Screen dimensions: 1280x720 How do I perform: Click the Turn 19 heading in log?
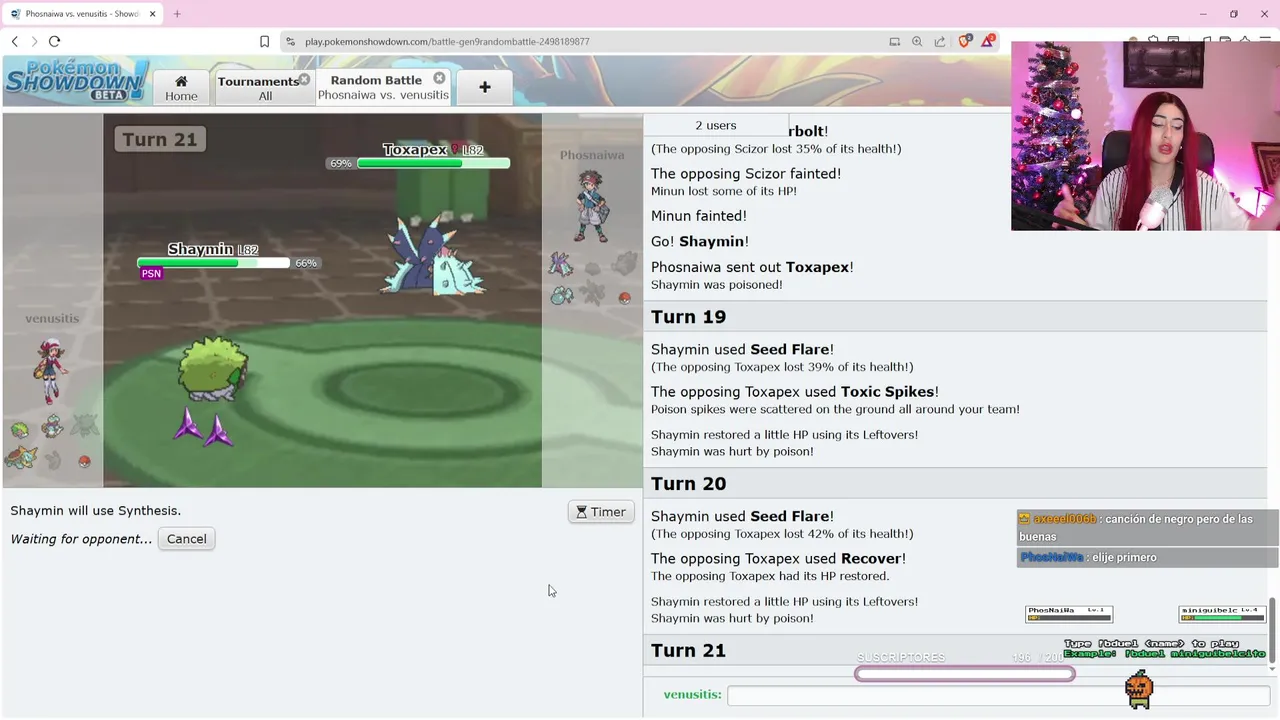pos(688,317)
